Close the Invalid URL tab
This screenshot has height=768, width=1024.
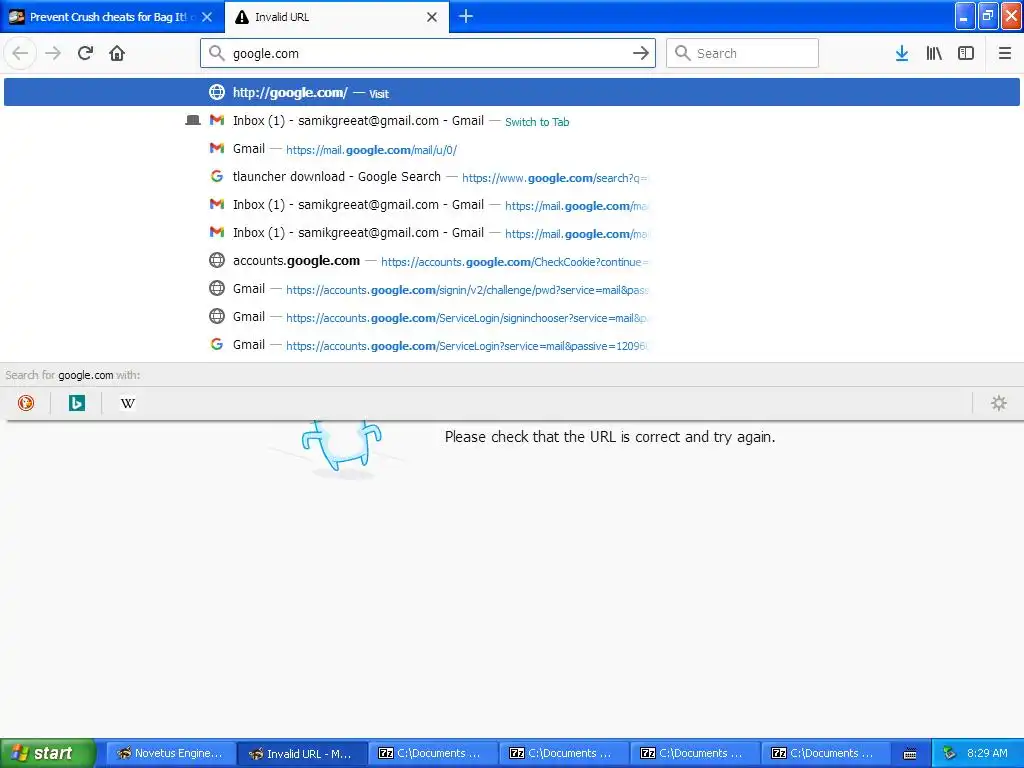432,17
